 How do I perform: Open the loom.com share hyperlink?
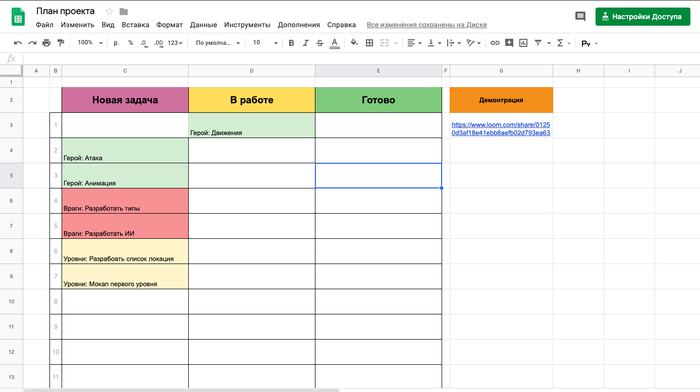pyautogui.click(x=500, y=129)
